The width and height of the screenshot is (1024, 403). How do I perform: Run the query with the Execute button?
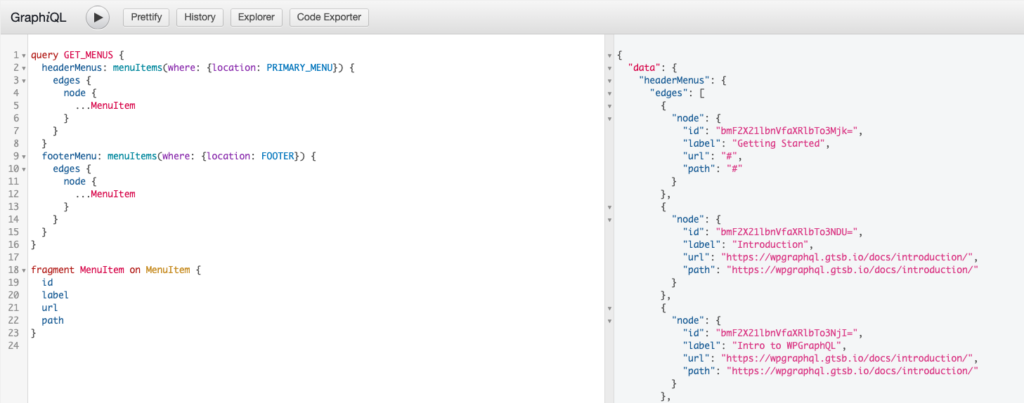coord(97,17)
